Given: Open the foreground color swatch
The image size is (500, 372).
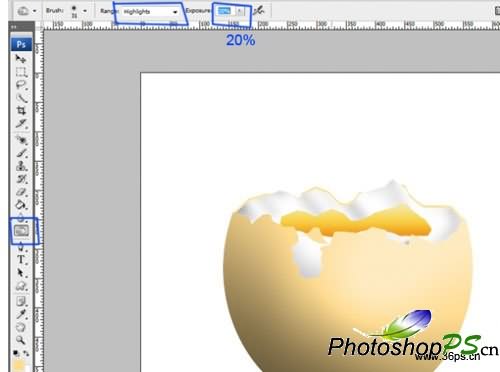Looking at the screenshot, I should pos(19,365).
